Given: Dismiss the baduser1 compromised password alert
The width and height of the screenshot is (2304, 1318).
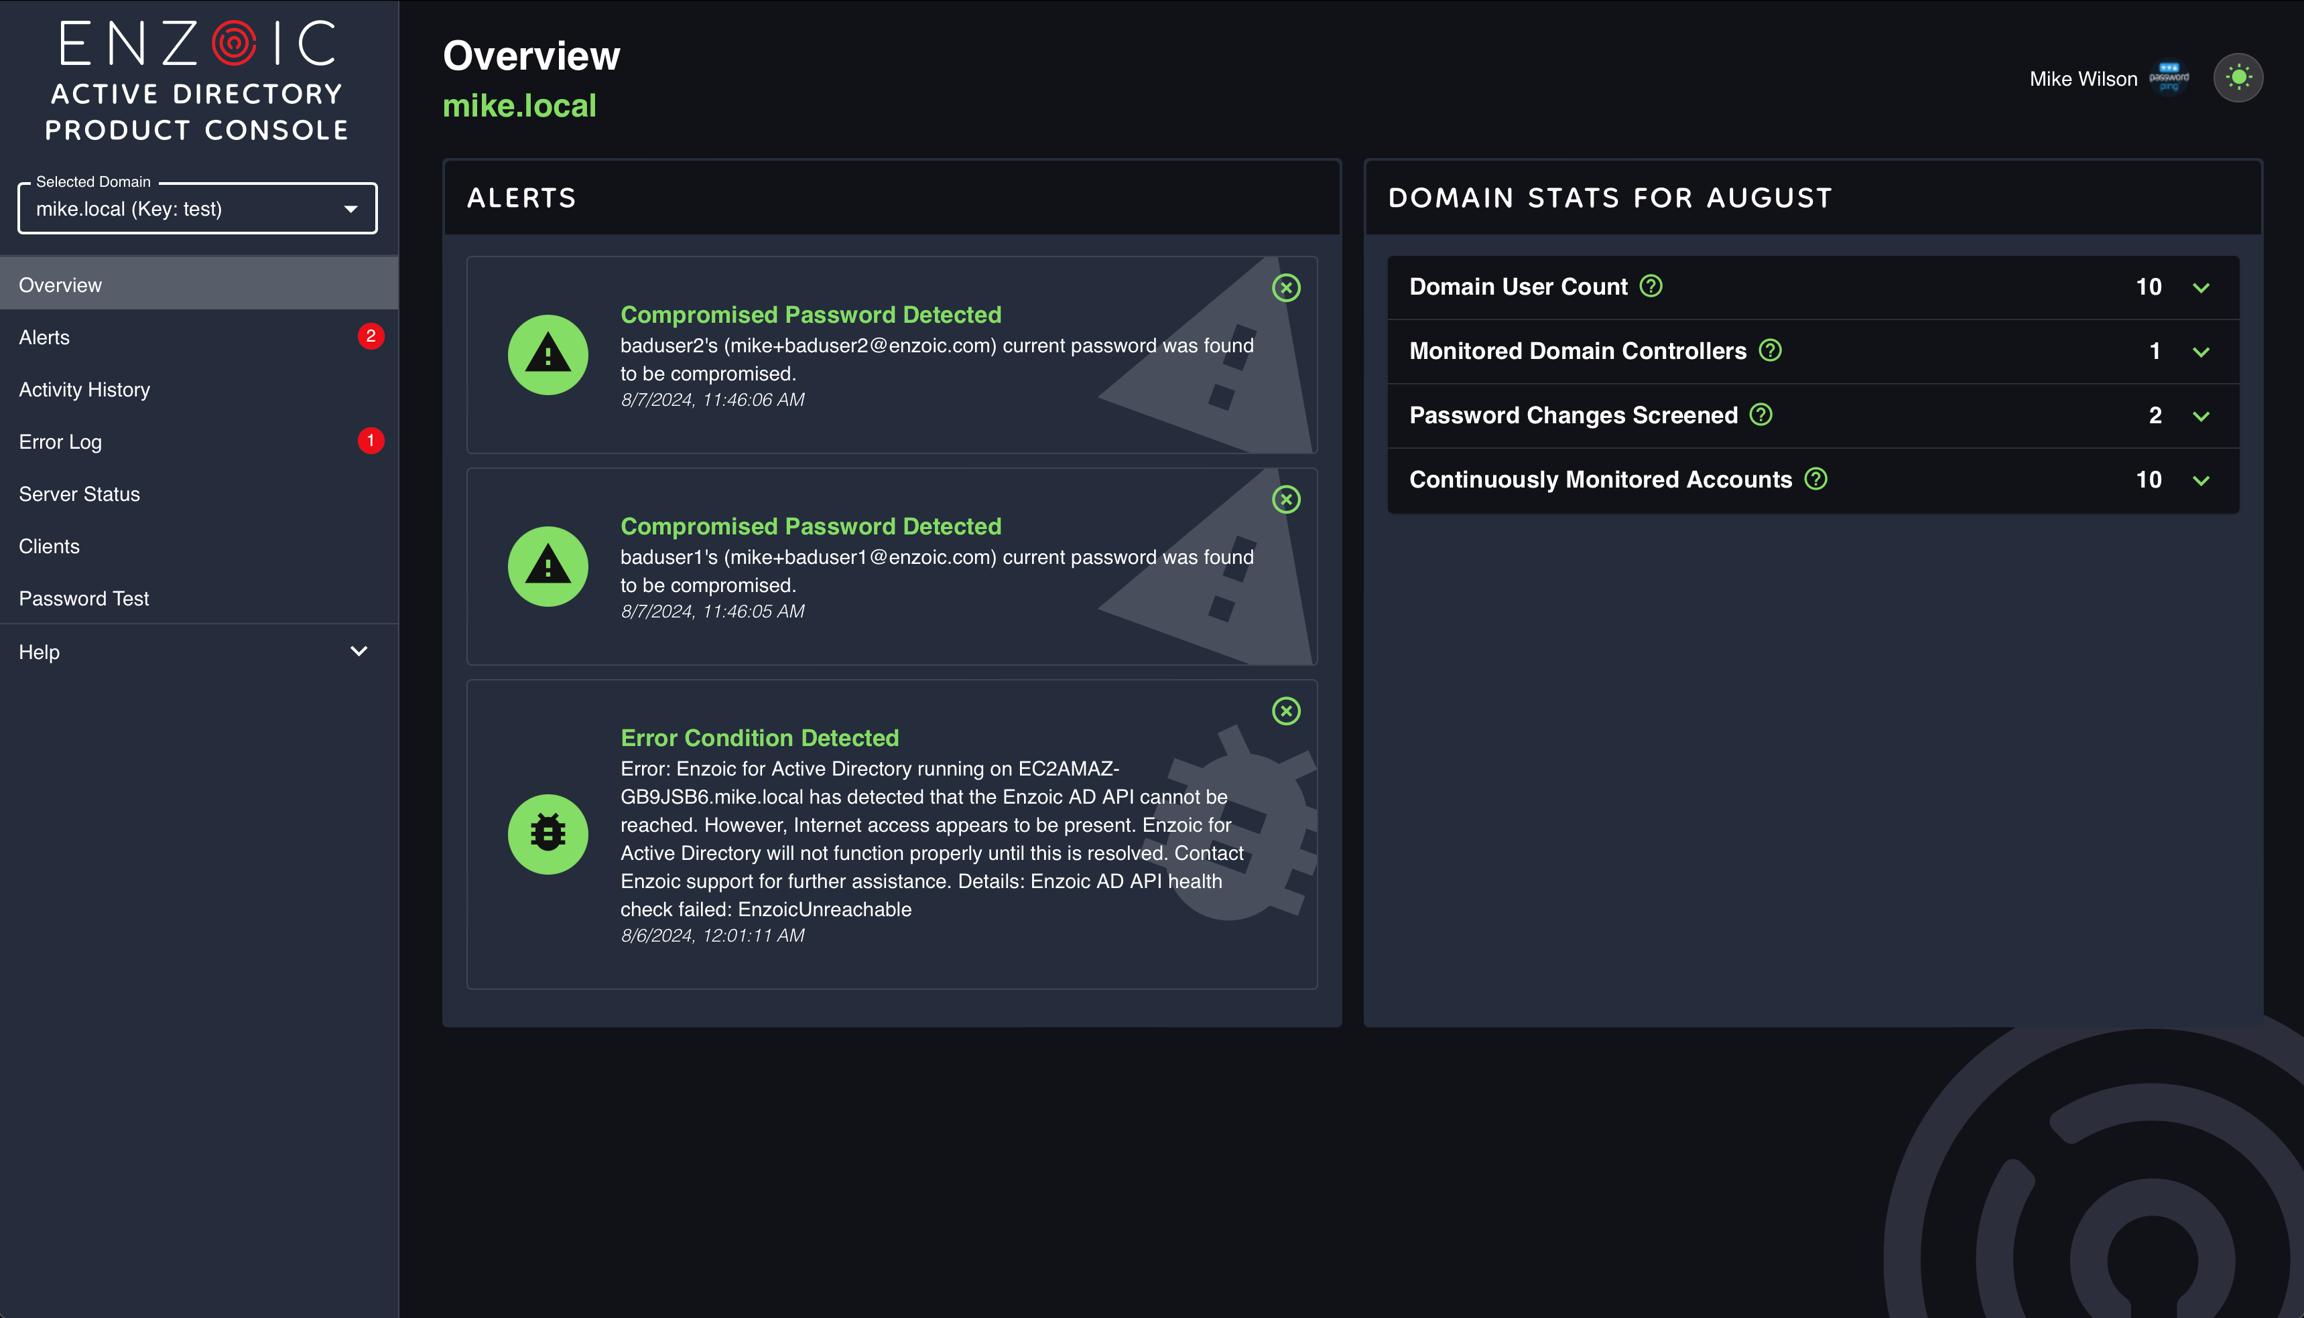Looking at the screenshot, I should 1286,499.
